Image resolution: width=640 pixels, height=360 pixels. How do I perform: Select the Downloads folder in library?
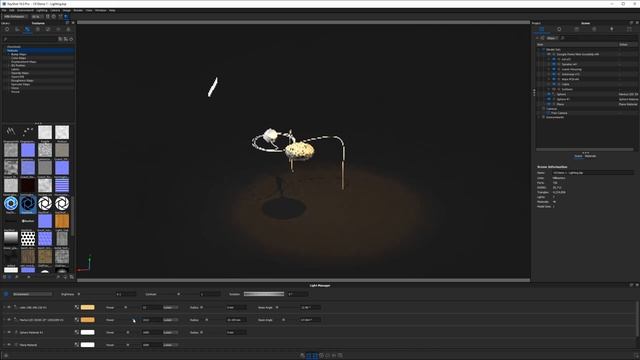click(x=14, y=47)
